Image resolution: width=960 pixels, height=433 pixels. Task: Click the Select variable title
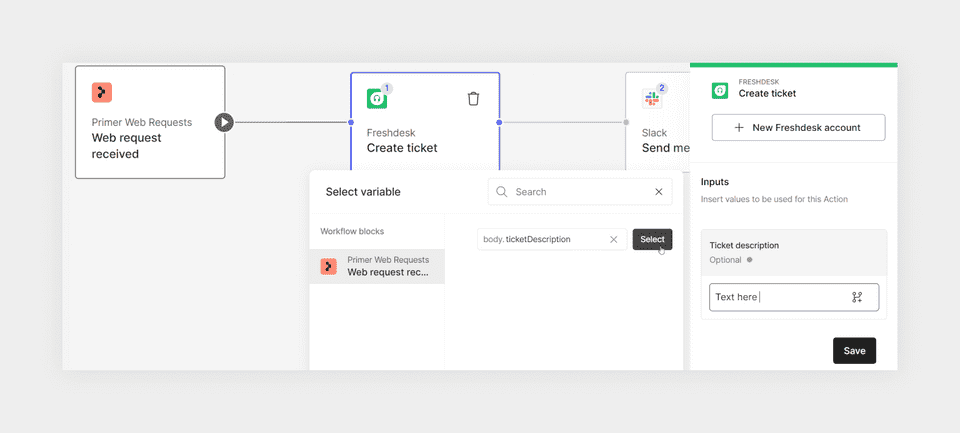point(363,192)
